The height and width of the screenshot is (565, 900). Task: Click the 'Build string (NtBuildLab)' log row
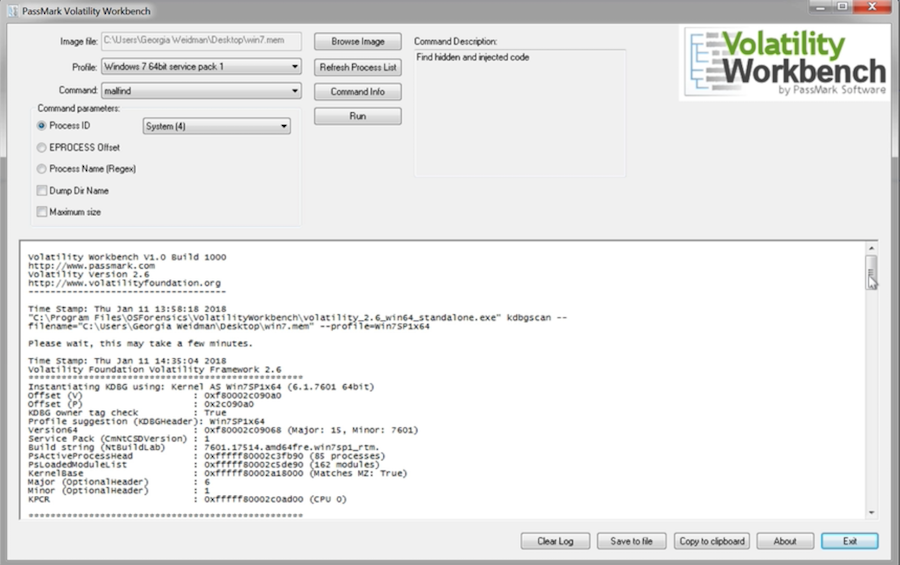204,447
